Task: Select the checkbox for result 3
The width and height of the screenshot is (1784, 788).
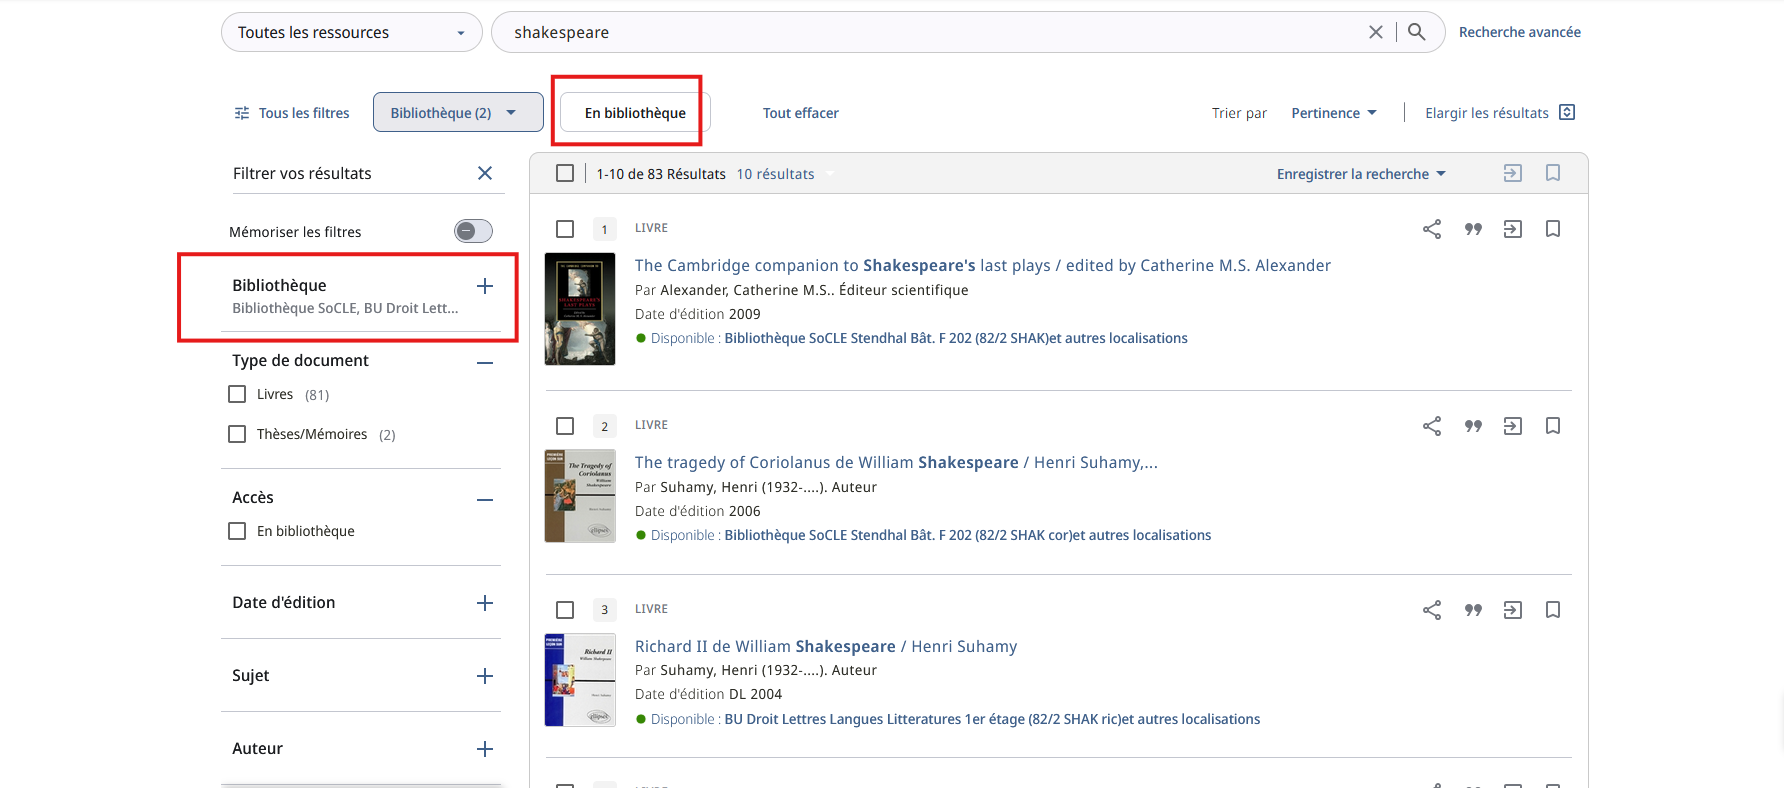Action: 565,610
